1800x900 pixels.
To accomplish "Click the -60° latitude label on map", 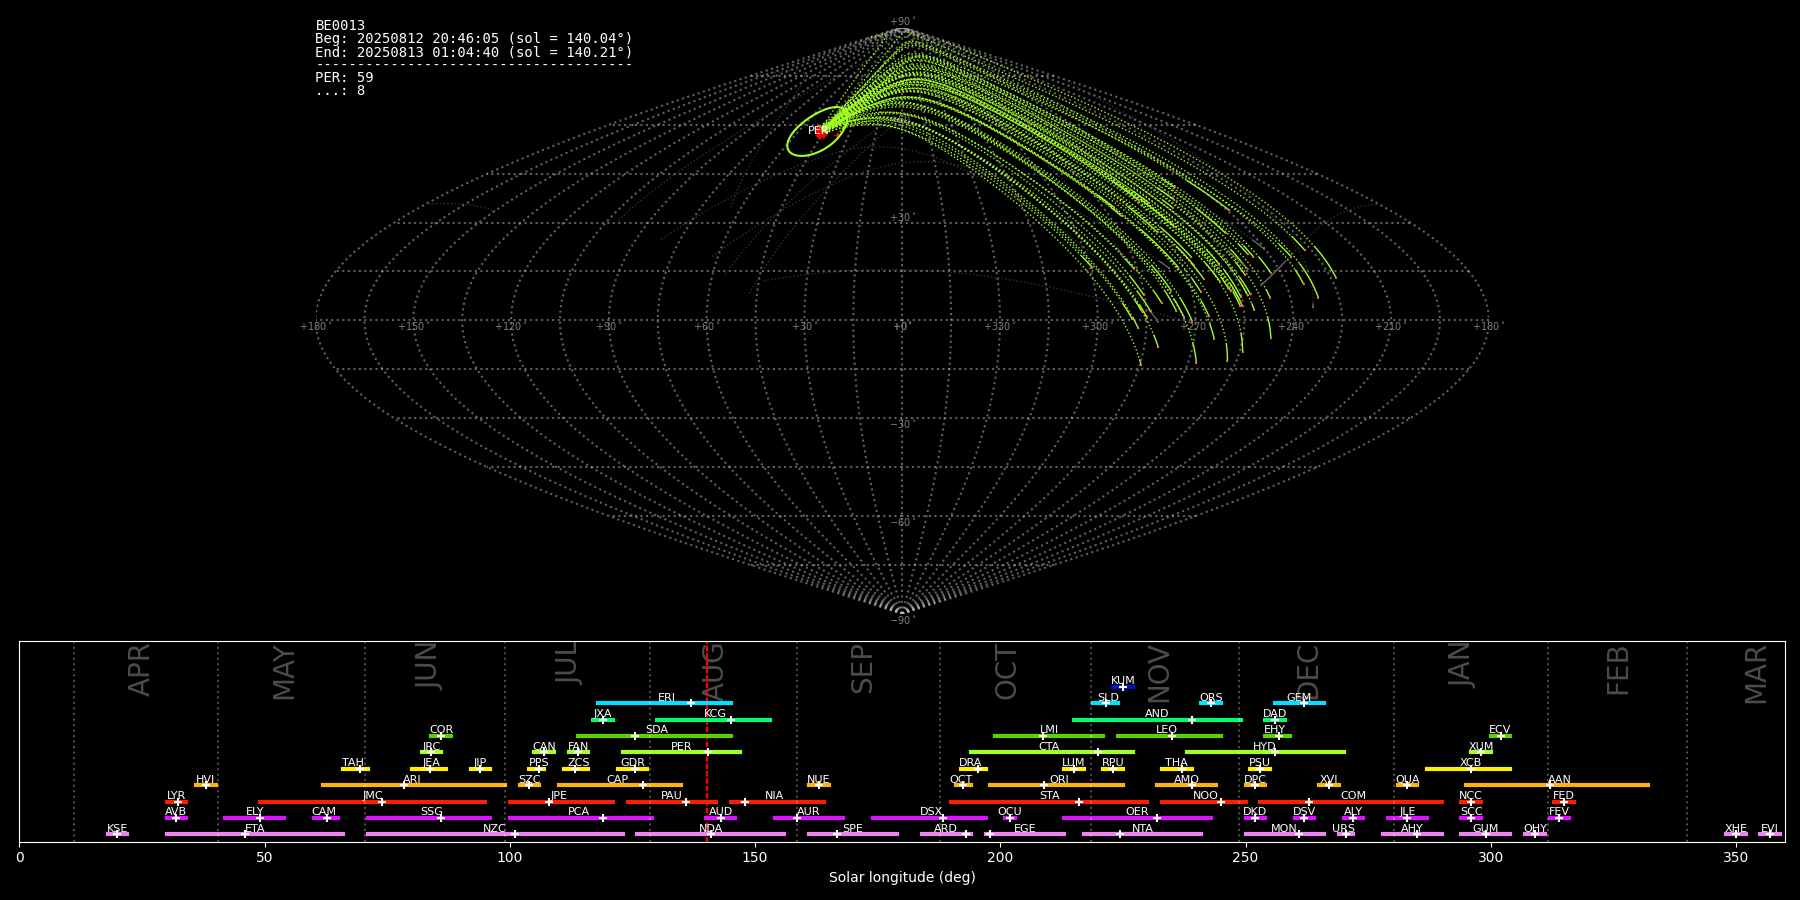I will pos(901,522).
